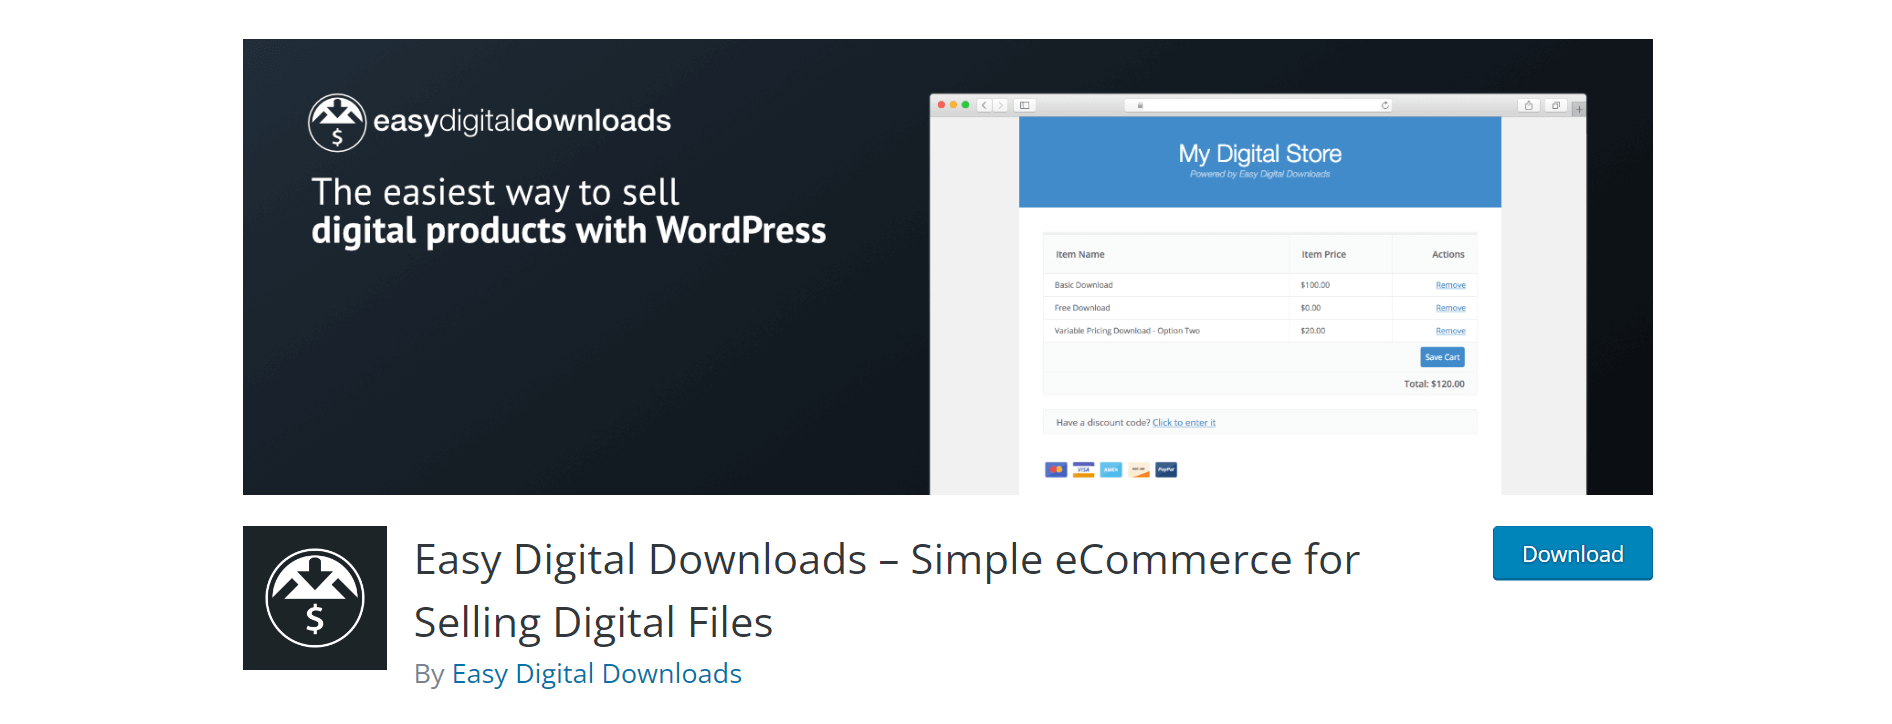This screenshot has width=1892, height=724.
Task: Click the "Total: $120.00" text
Action: [1434, 384]
